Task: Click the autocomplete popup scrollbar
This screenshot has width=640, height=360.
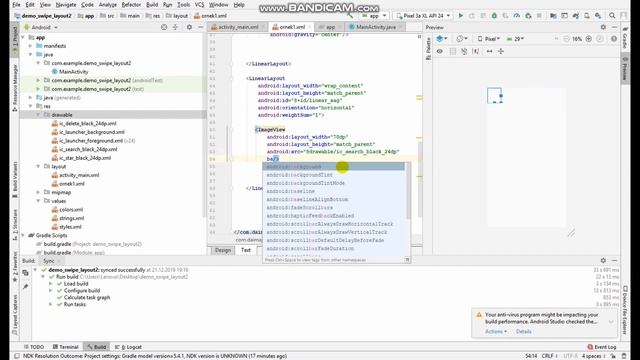Action: click(408, 190)
